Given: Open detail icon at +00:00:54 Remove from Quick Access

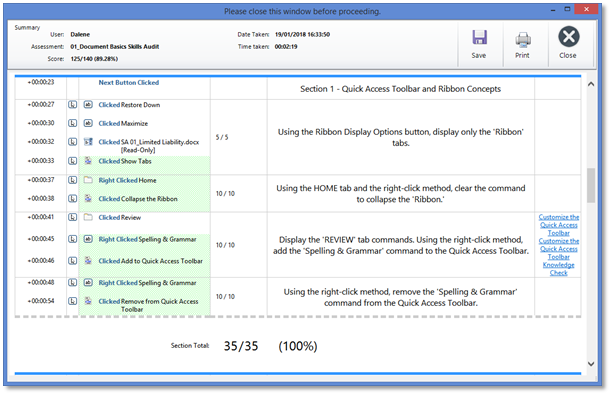Looking at the screenshot, I should (x=72, y=301).
